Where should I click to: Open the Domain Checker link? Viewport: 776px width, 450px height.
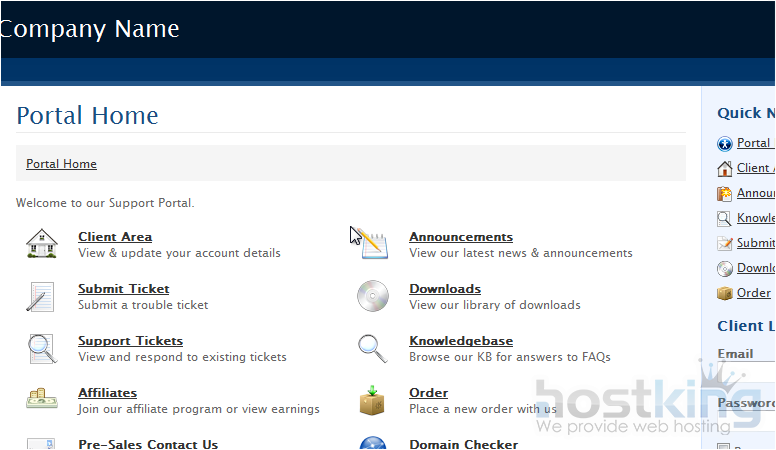pos(463,444)
